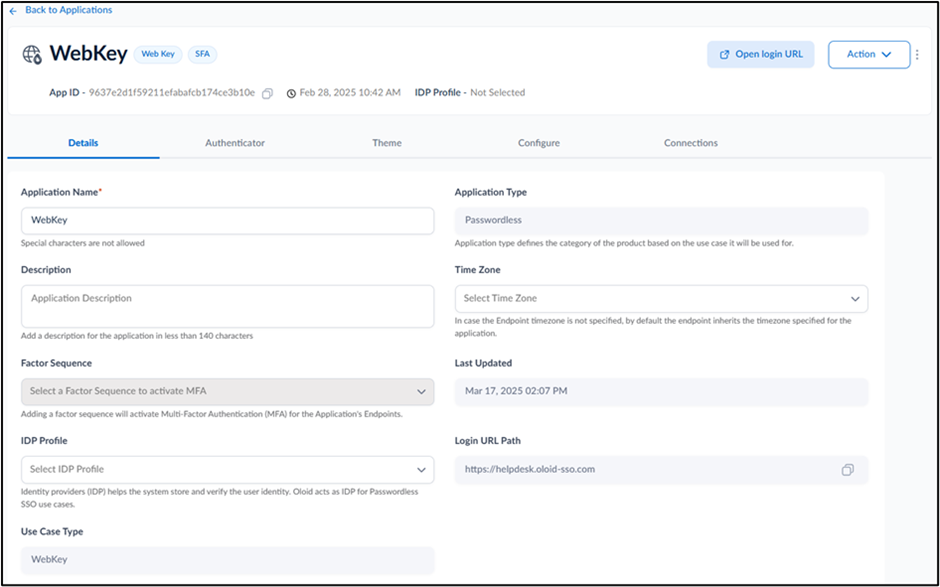The height and width of the screenshot is (587, 940).
Task: Click the Last Updated date field
Action: pos(661,392)
